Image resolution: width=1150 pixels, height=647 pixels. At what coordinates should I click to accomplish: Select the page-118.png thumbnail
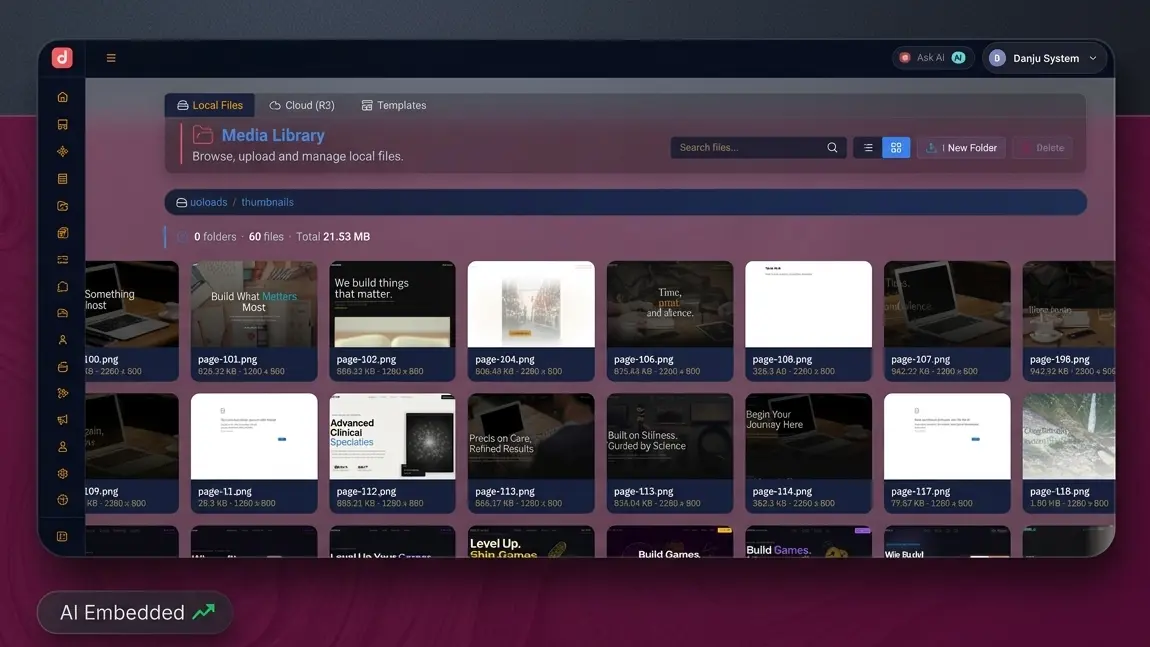1069,453
